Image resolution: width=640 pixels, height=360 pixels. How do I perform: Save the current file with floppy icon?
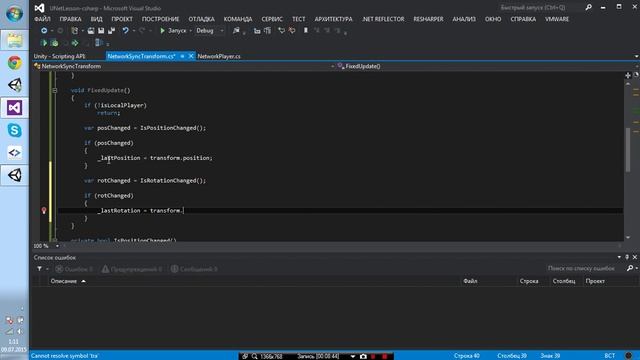click(x=101, y=31)
